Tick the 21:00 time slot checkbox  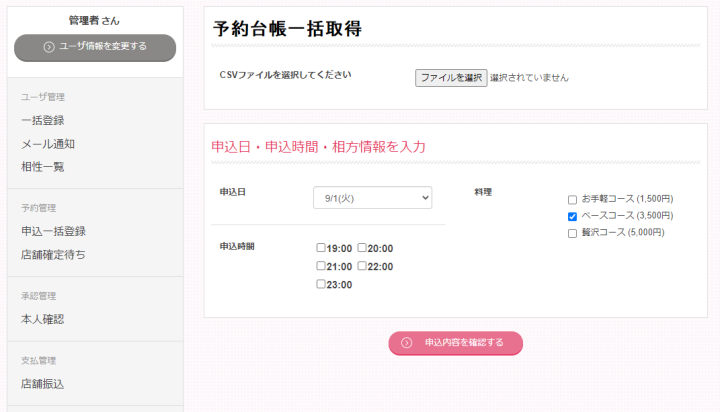pyautogui.click(x=321, y=266)
